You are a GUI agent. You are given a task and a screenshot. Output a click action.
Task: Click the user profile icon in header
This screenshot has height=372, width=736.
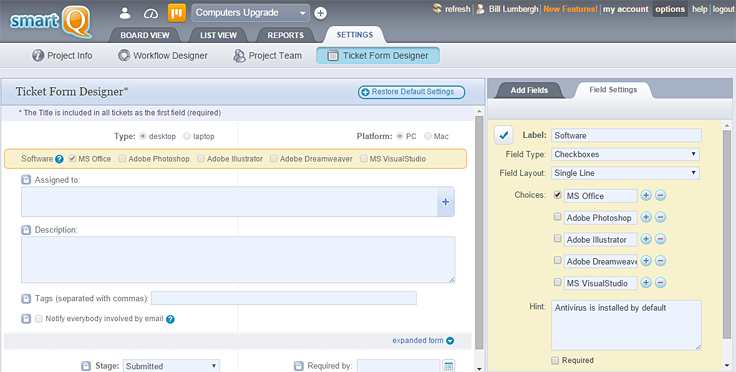pos(125,13)
